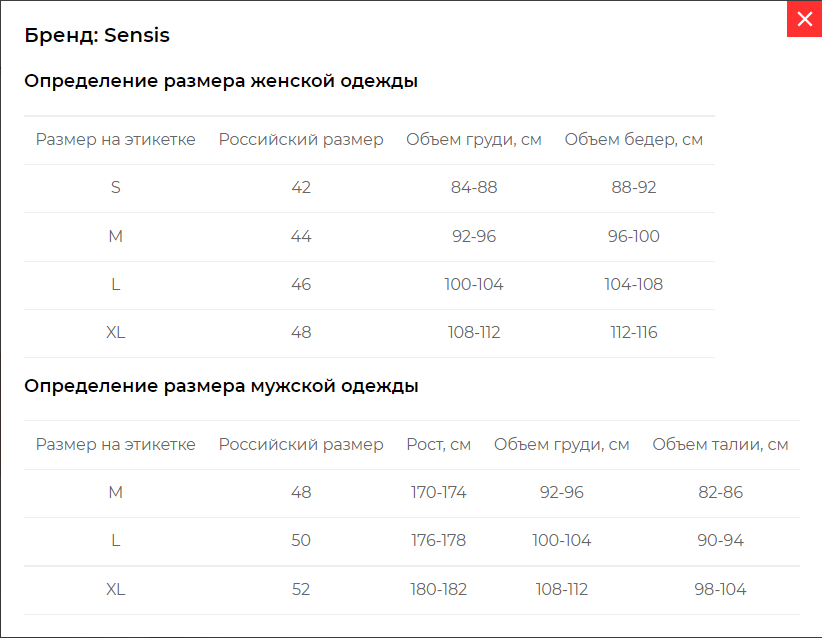Viewport: 822px width, 638px height.
Task: Click the 'Объем талии, см' column header
Action: tap(720, 445)
